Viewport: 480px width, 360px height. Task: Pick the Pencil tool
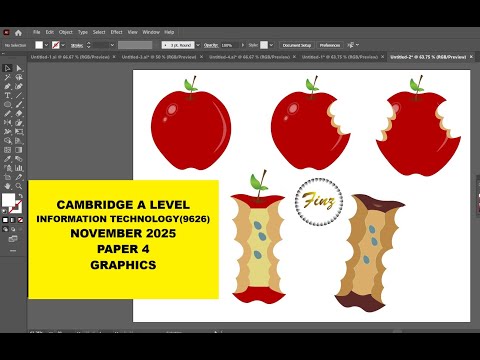coord(7,113)
